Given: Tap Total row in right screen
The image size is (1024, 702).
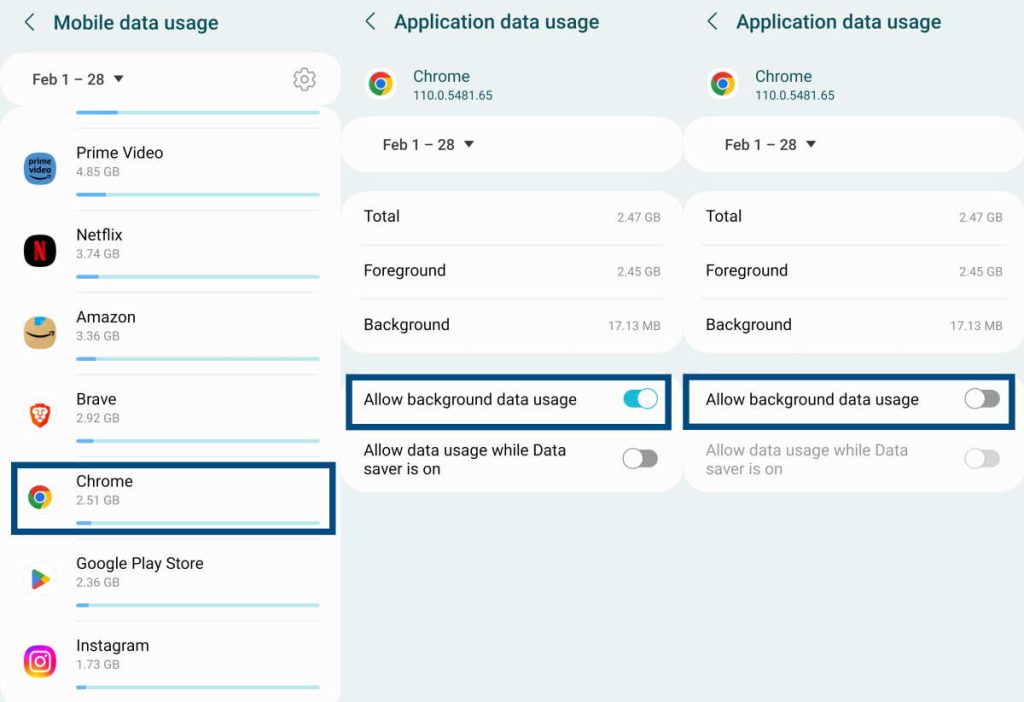Looking at the screenshot, I should click(854, 217).
